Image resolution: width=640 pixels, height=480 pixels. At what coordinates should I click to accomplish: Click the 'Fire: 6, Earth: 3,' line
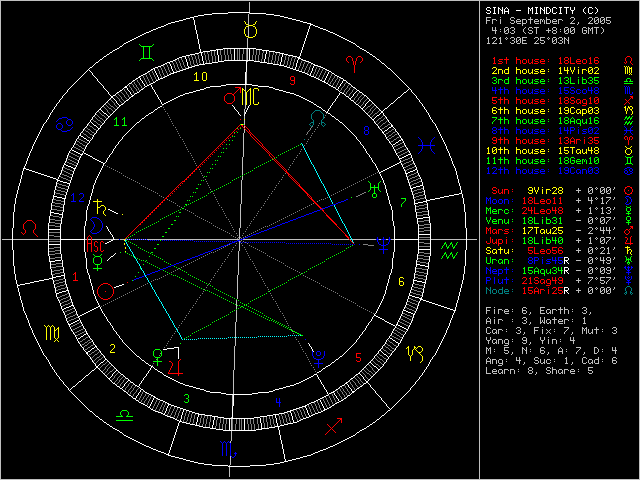click(x=539, y=311)
